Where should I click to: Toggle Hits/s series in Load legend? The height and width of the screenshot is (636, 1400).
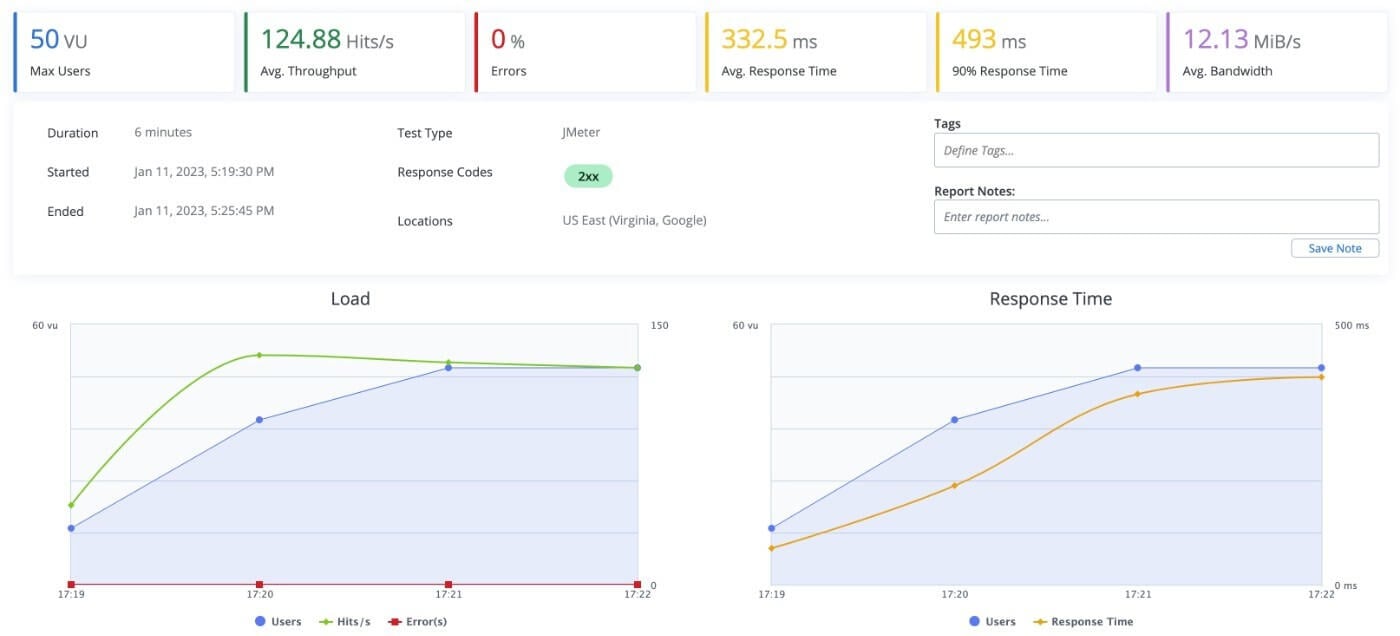345,621
